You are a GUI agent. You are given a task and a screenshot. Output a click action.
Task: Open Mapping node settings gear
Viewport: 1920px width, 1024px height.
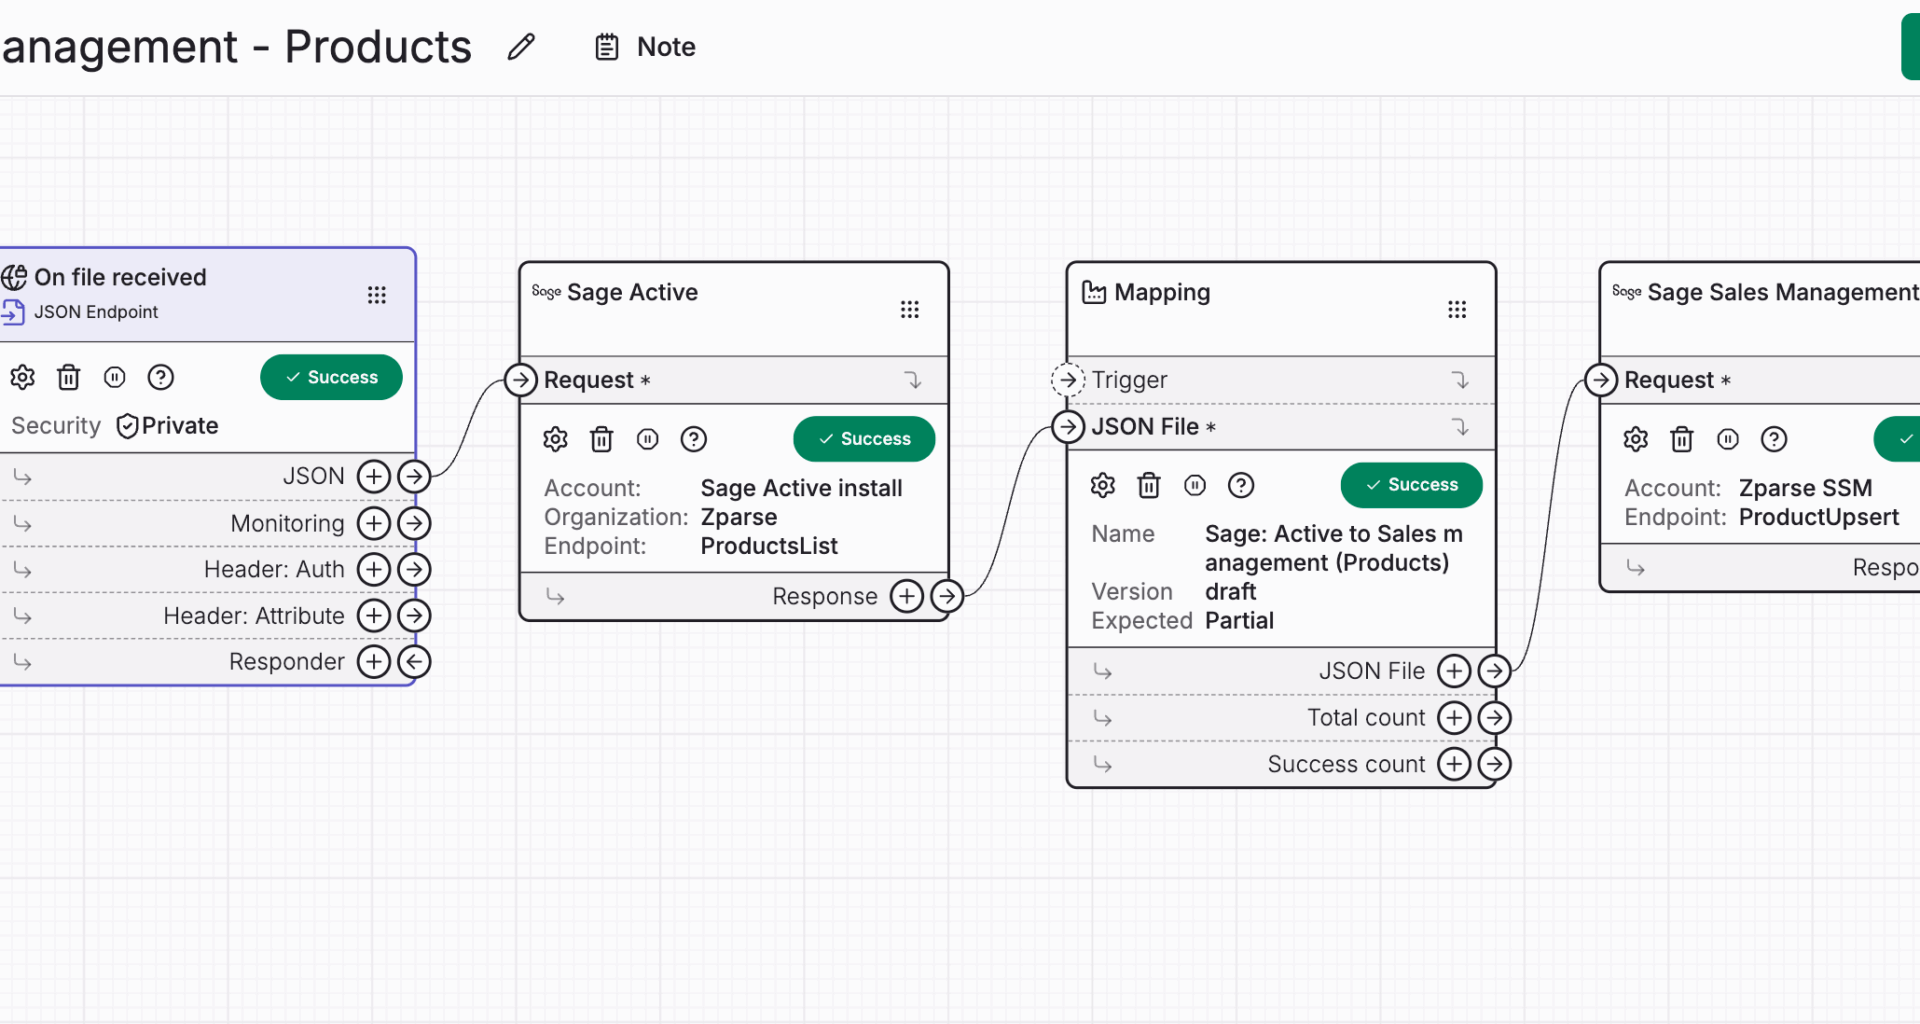pyautogui.click(x=1103, y=485)
